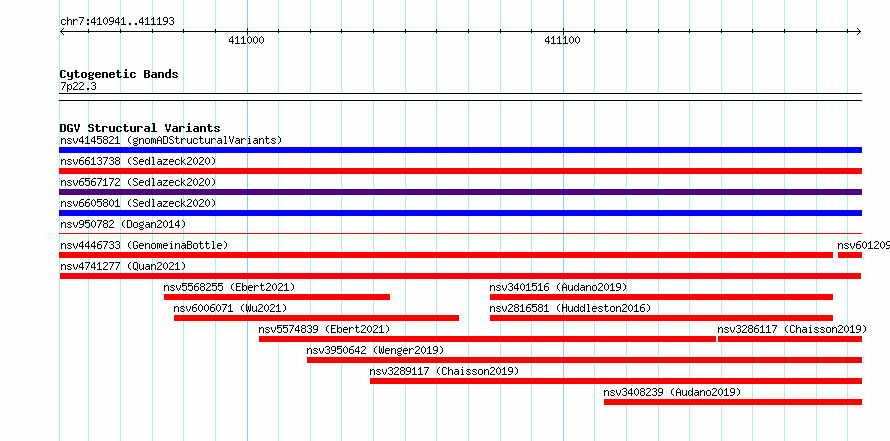Open the nsv5568255 (Ebert2021) label
Viewport: 890px width, 441px height.
pyautogui.click(x=229, y=287)
